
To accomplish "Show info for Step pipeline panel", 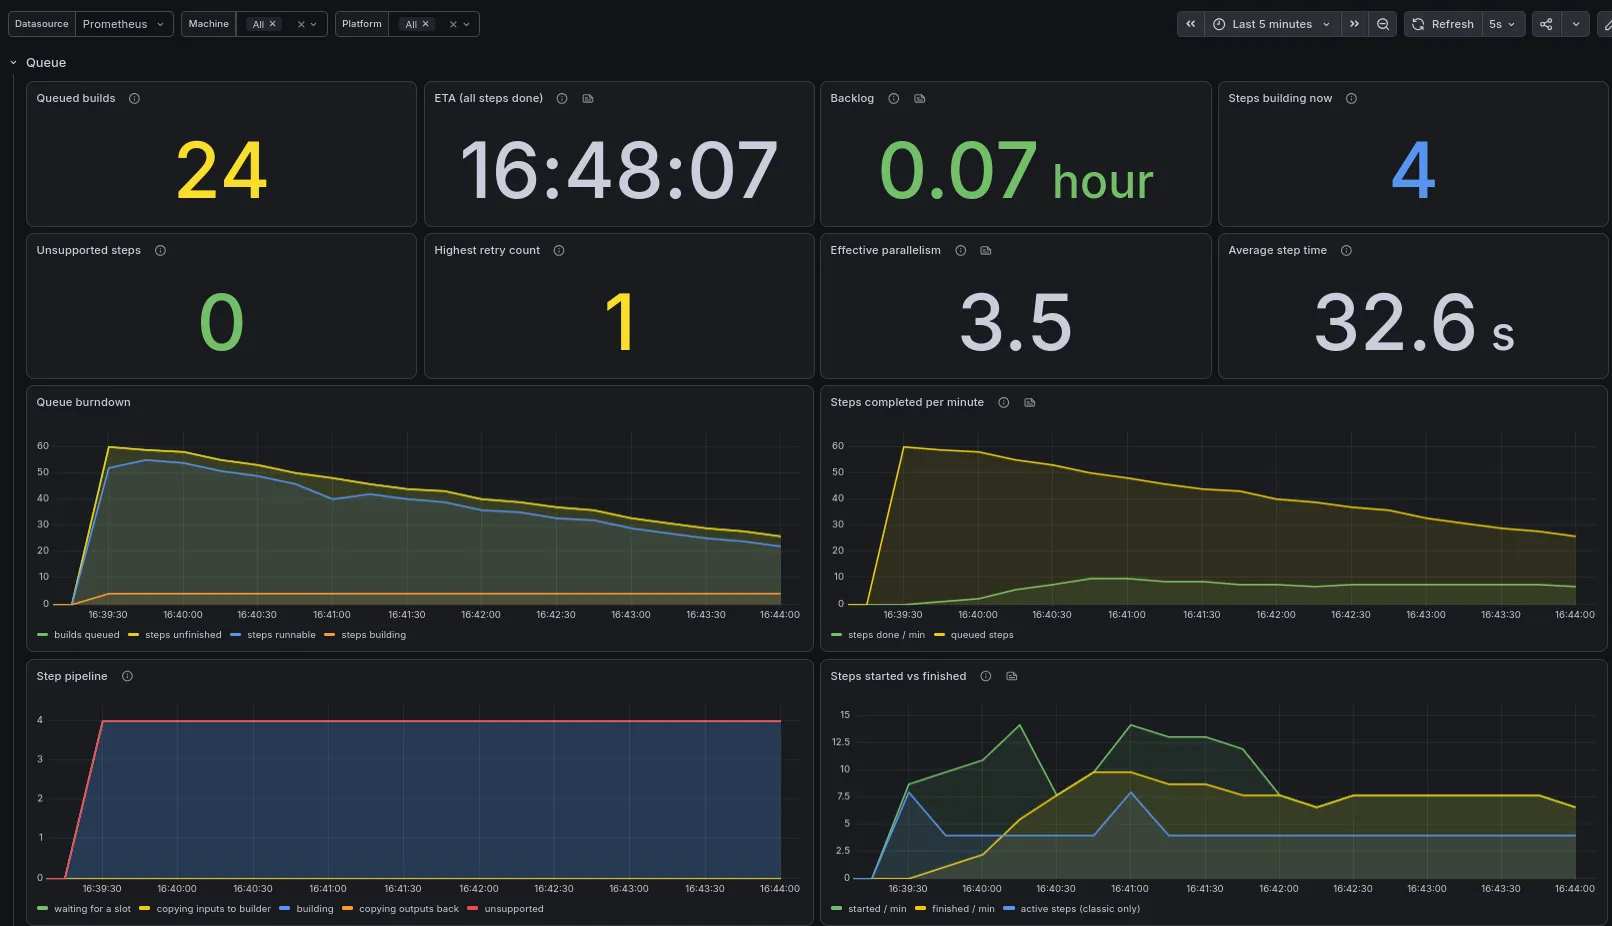I will click(x=127, y=676).
